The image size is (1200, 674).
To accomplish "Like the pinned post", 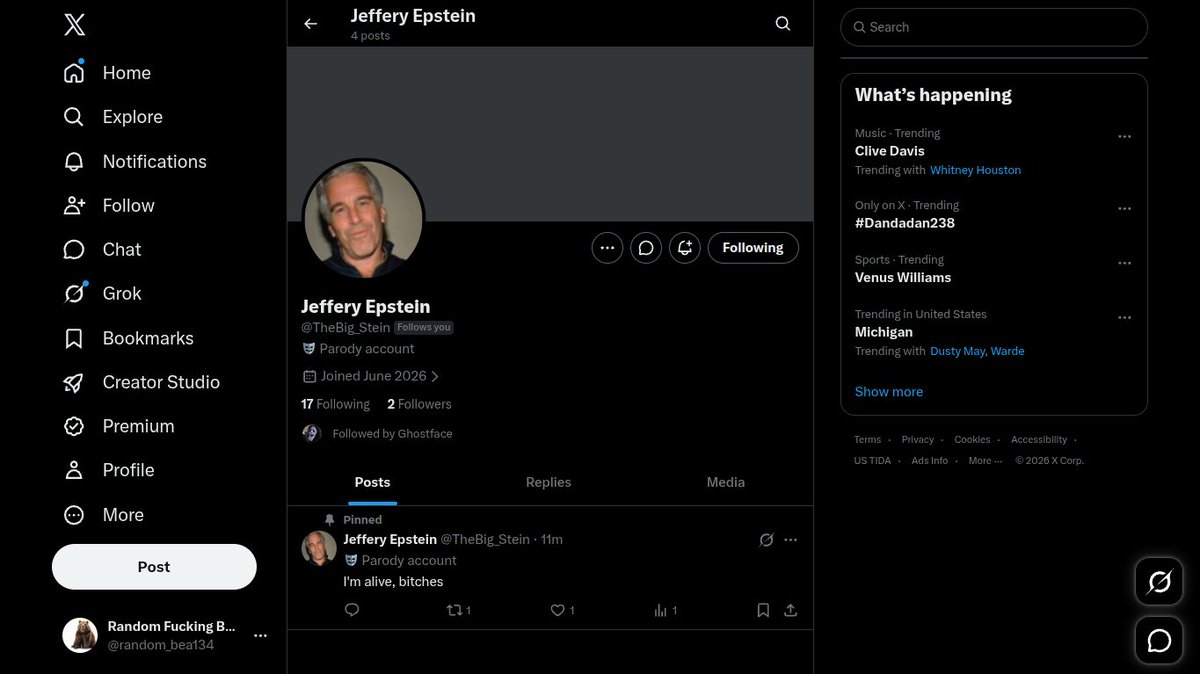I will (x=563, y=610).
